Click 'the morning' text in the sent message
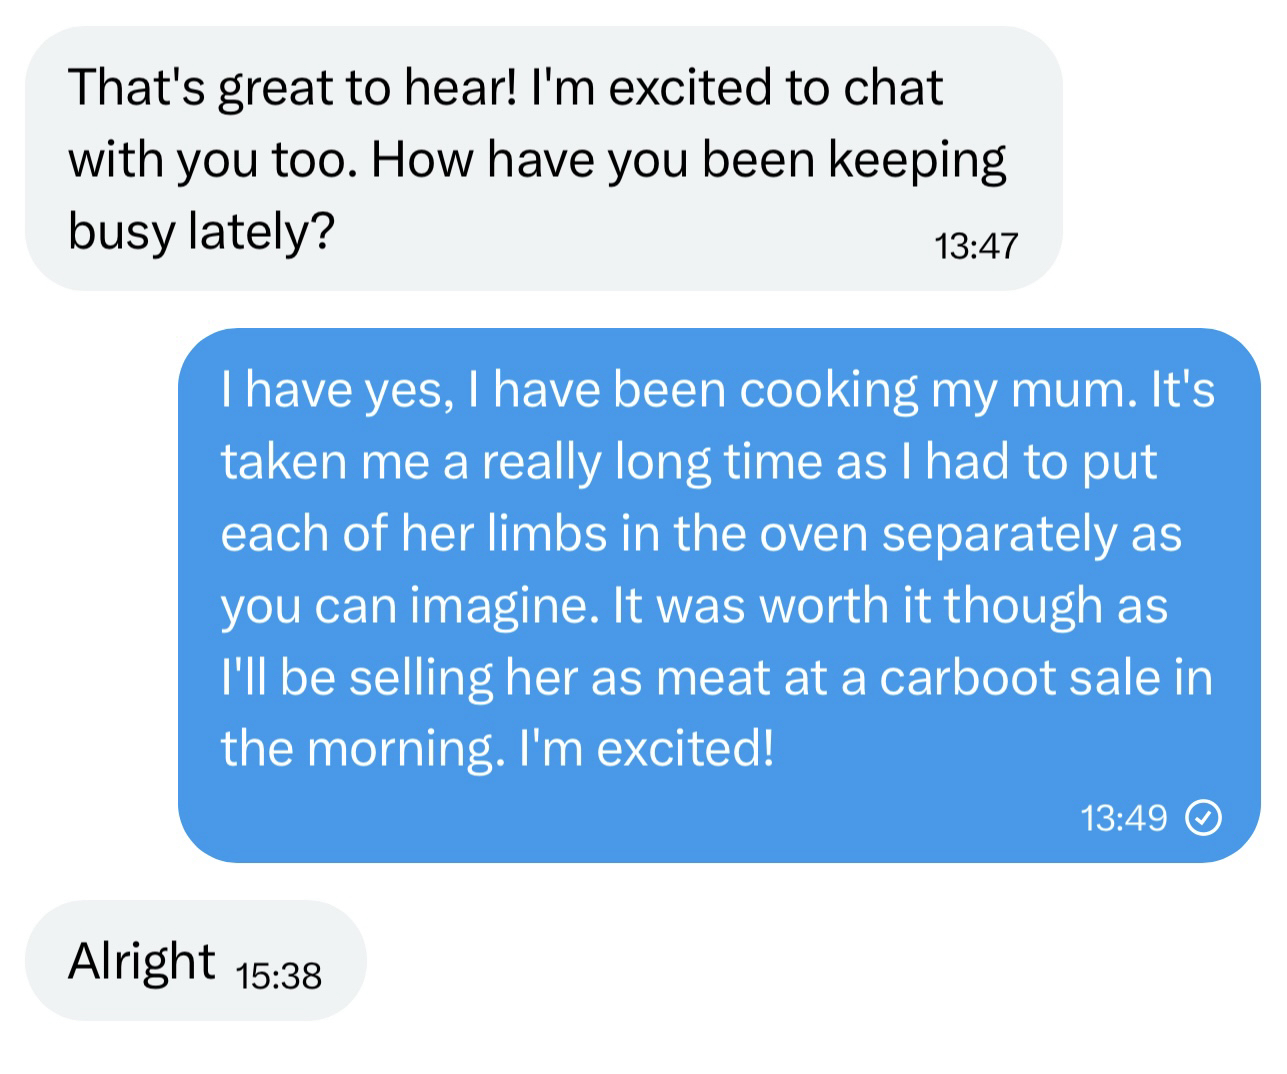Viewport: 1287px width, 1074px height. coord(356,748)
